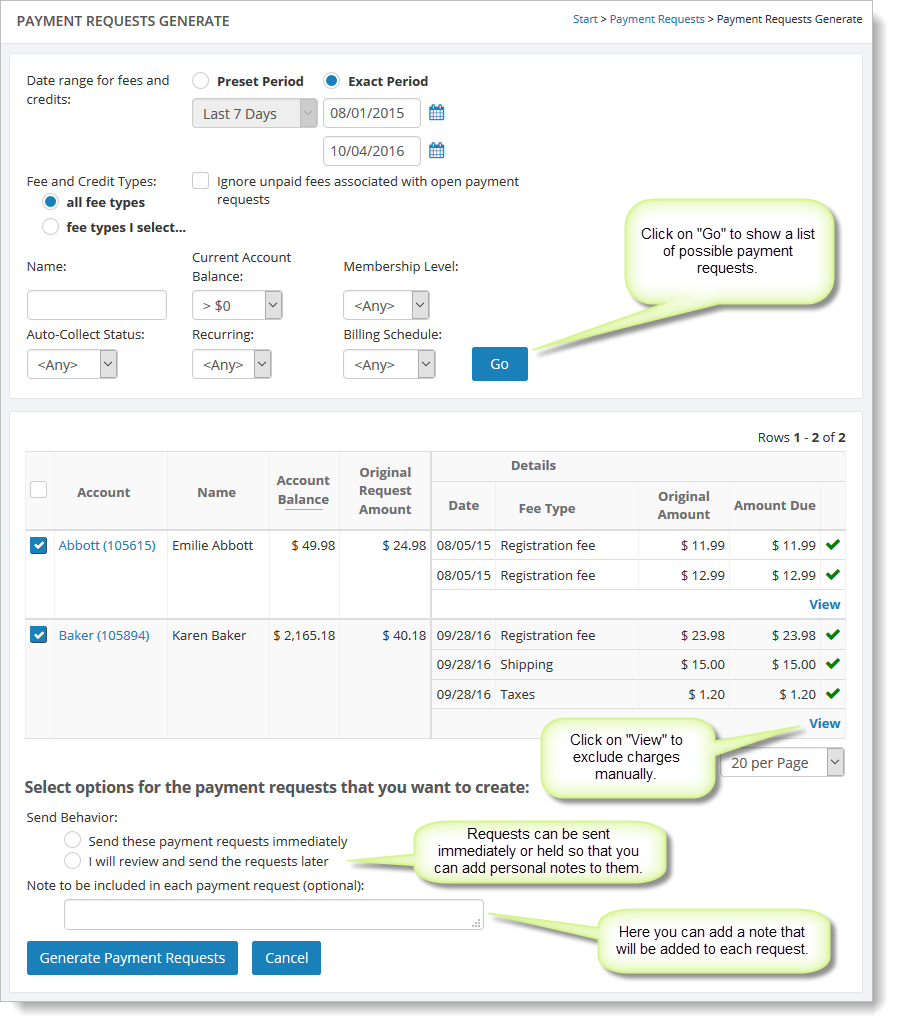
Task: Click green checkmark on the Taxes row
Action: click(x=832, y=694)
